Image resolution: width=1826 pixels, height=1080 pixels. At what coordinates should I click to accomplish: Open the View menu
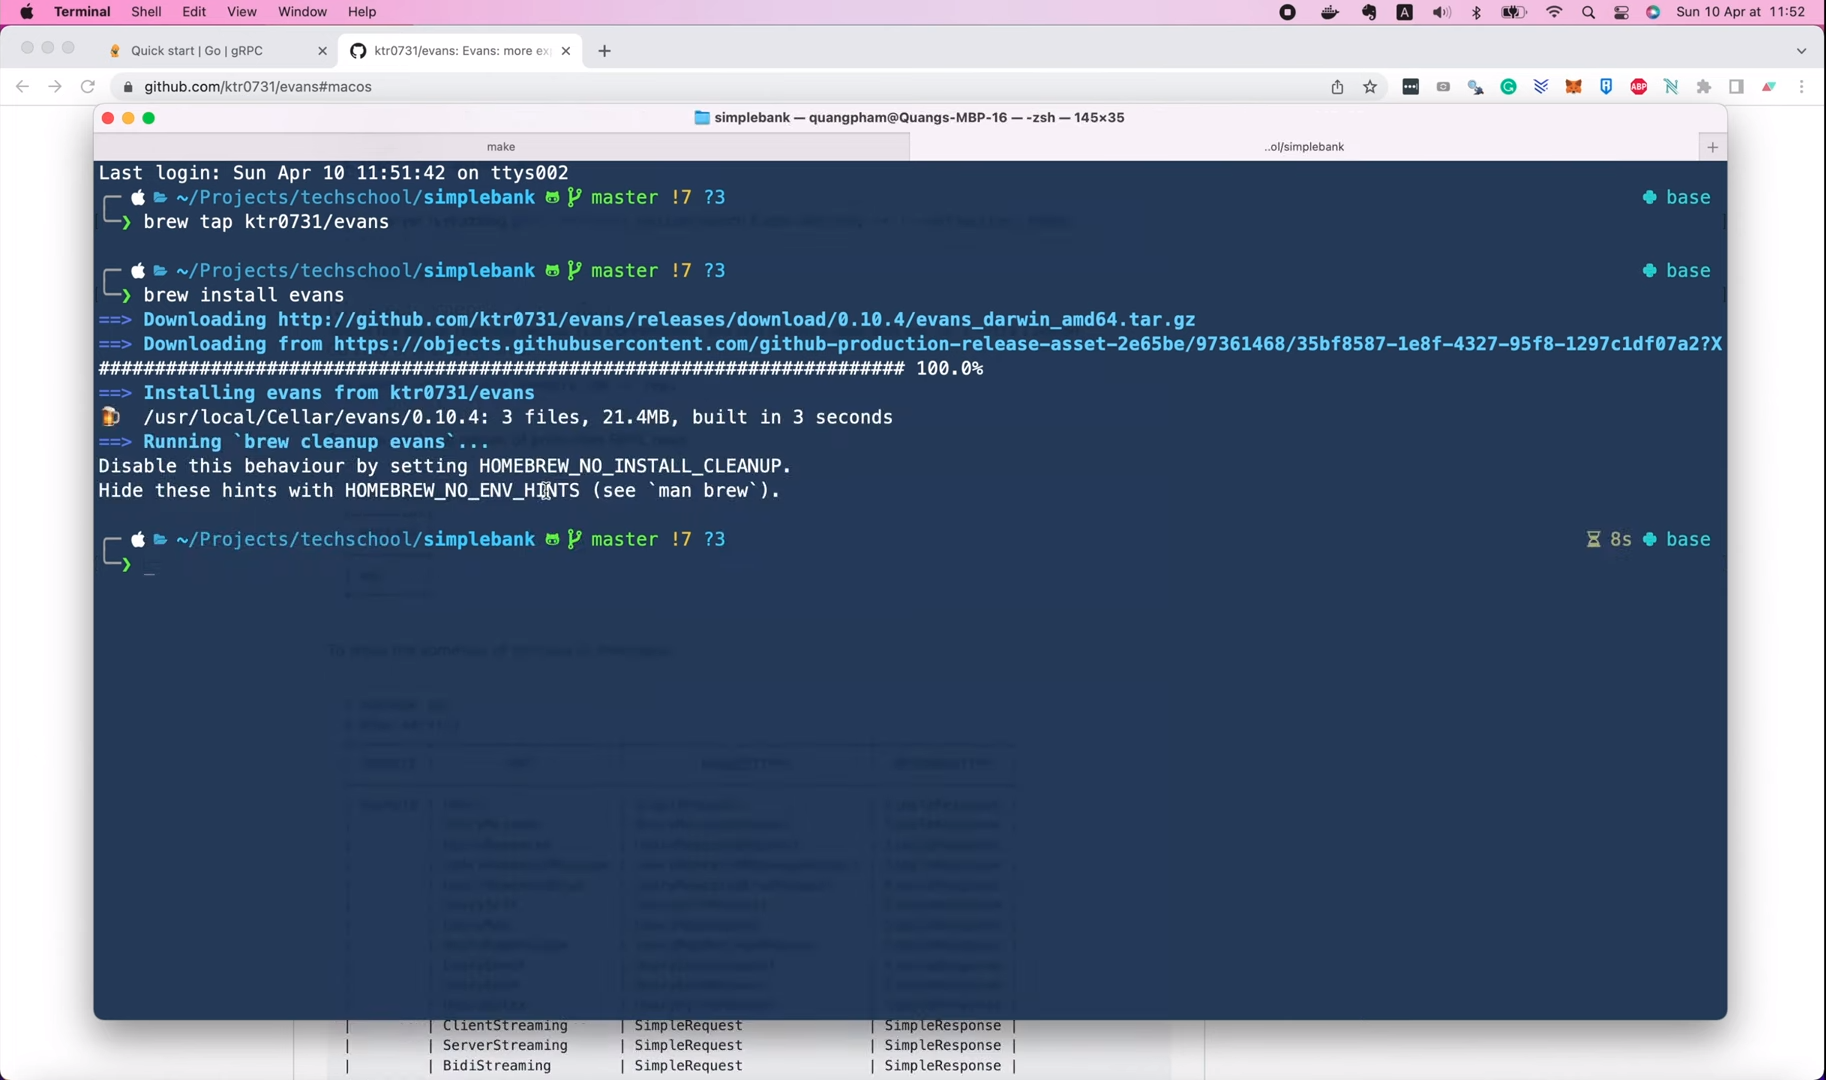241,12
